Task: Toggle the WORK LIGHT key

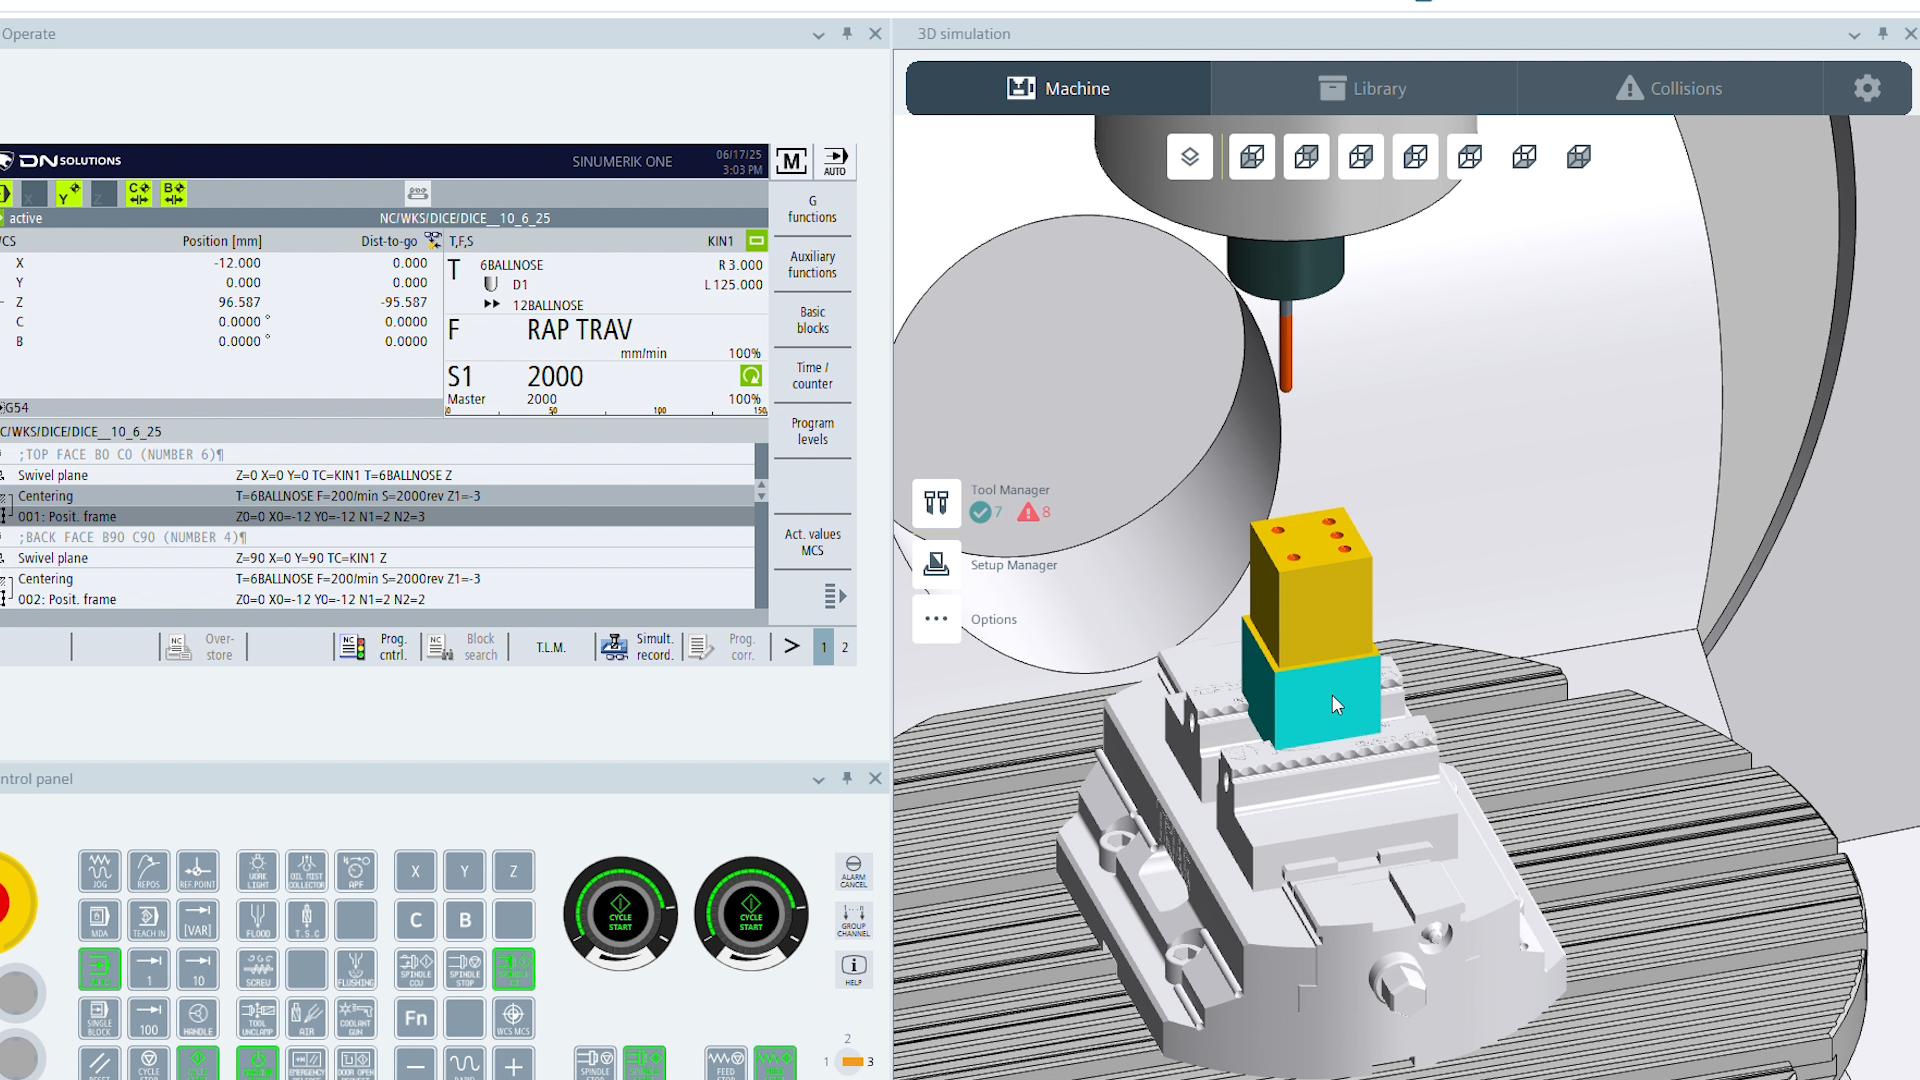Action: click(x=258, y=870)
